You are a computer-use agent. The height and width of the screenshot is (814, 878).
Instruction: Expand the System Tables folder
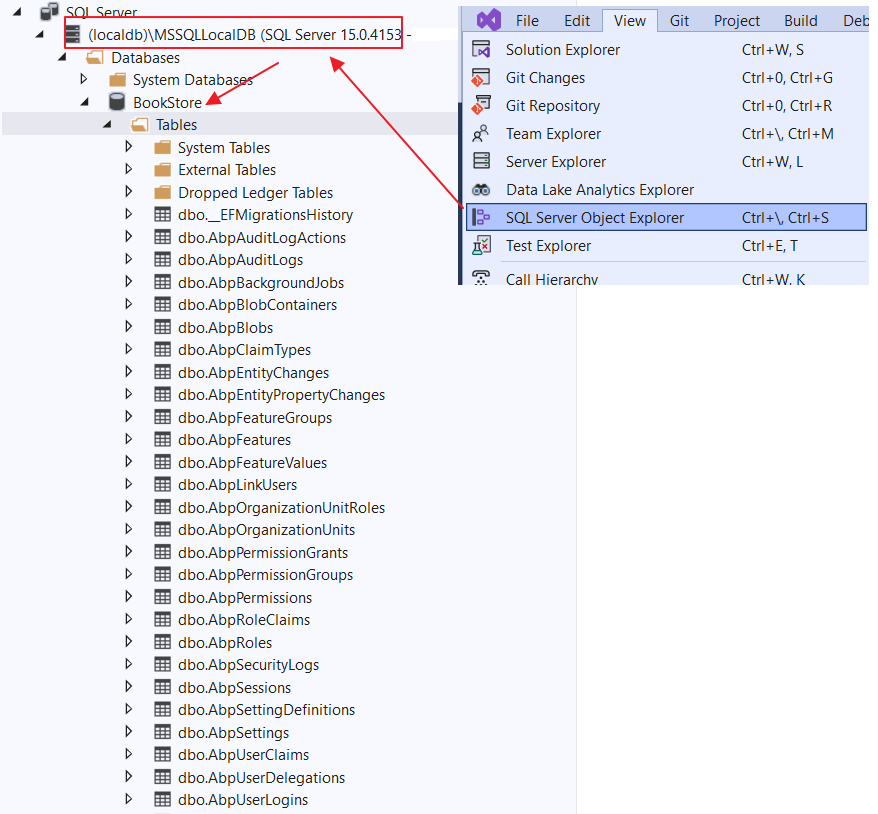[128, 147]
